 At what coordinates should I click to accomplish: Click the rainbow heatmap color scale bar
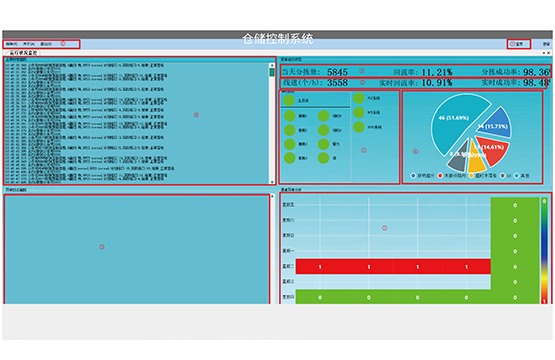click(x=544, y=251)
